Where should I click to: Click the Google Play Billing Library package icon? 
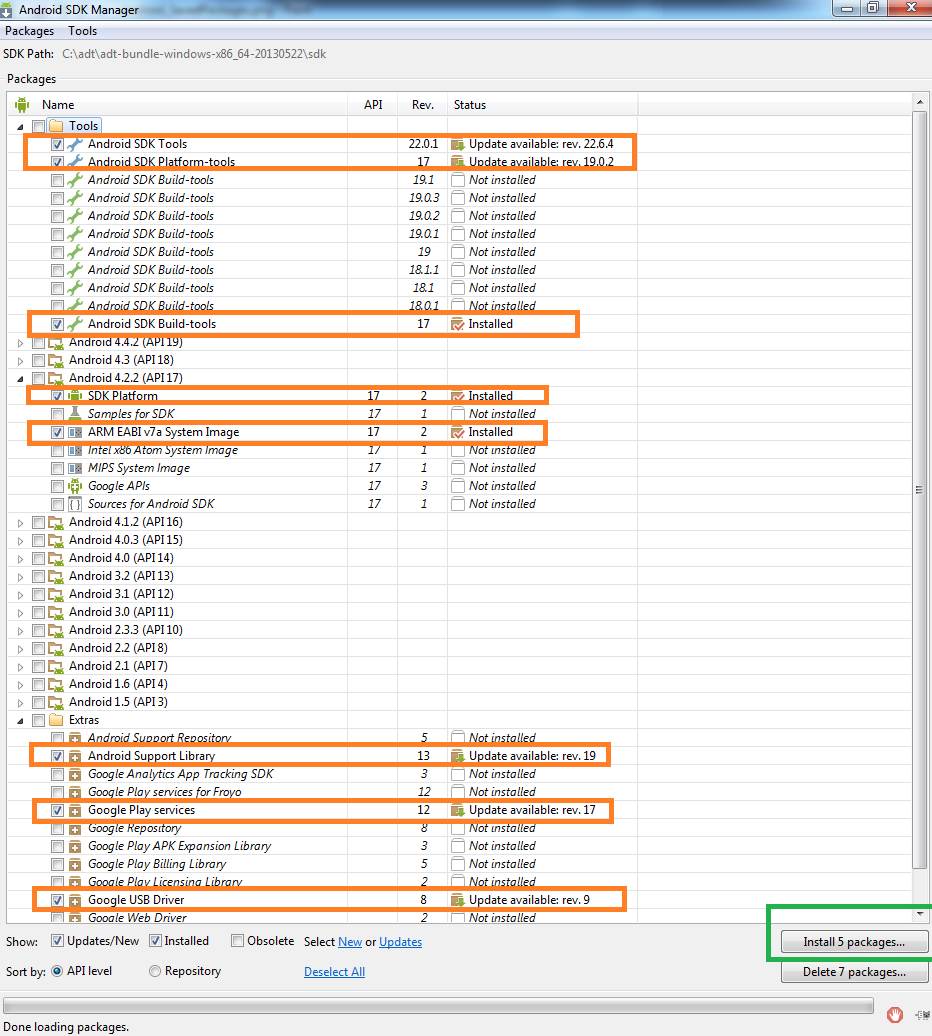[75, 864]
